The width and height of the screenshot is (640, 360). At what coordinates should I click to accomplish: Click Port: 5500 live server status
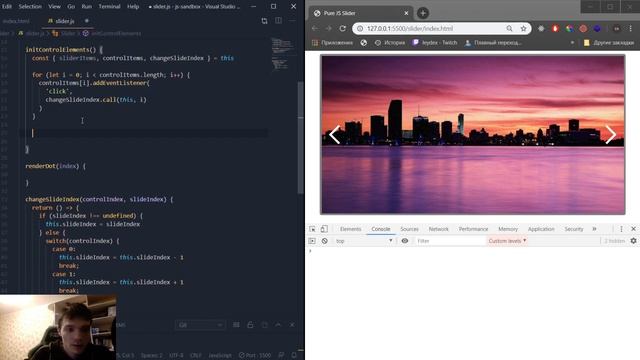point(255,356)
